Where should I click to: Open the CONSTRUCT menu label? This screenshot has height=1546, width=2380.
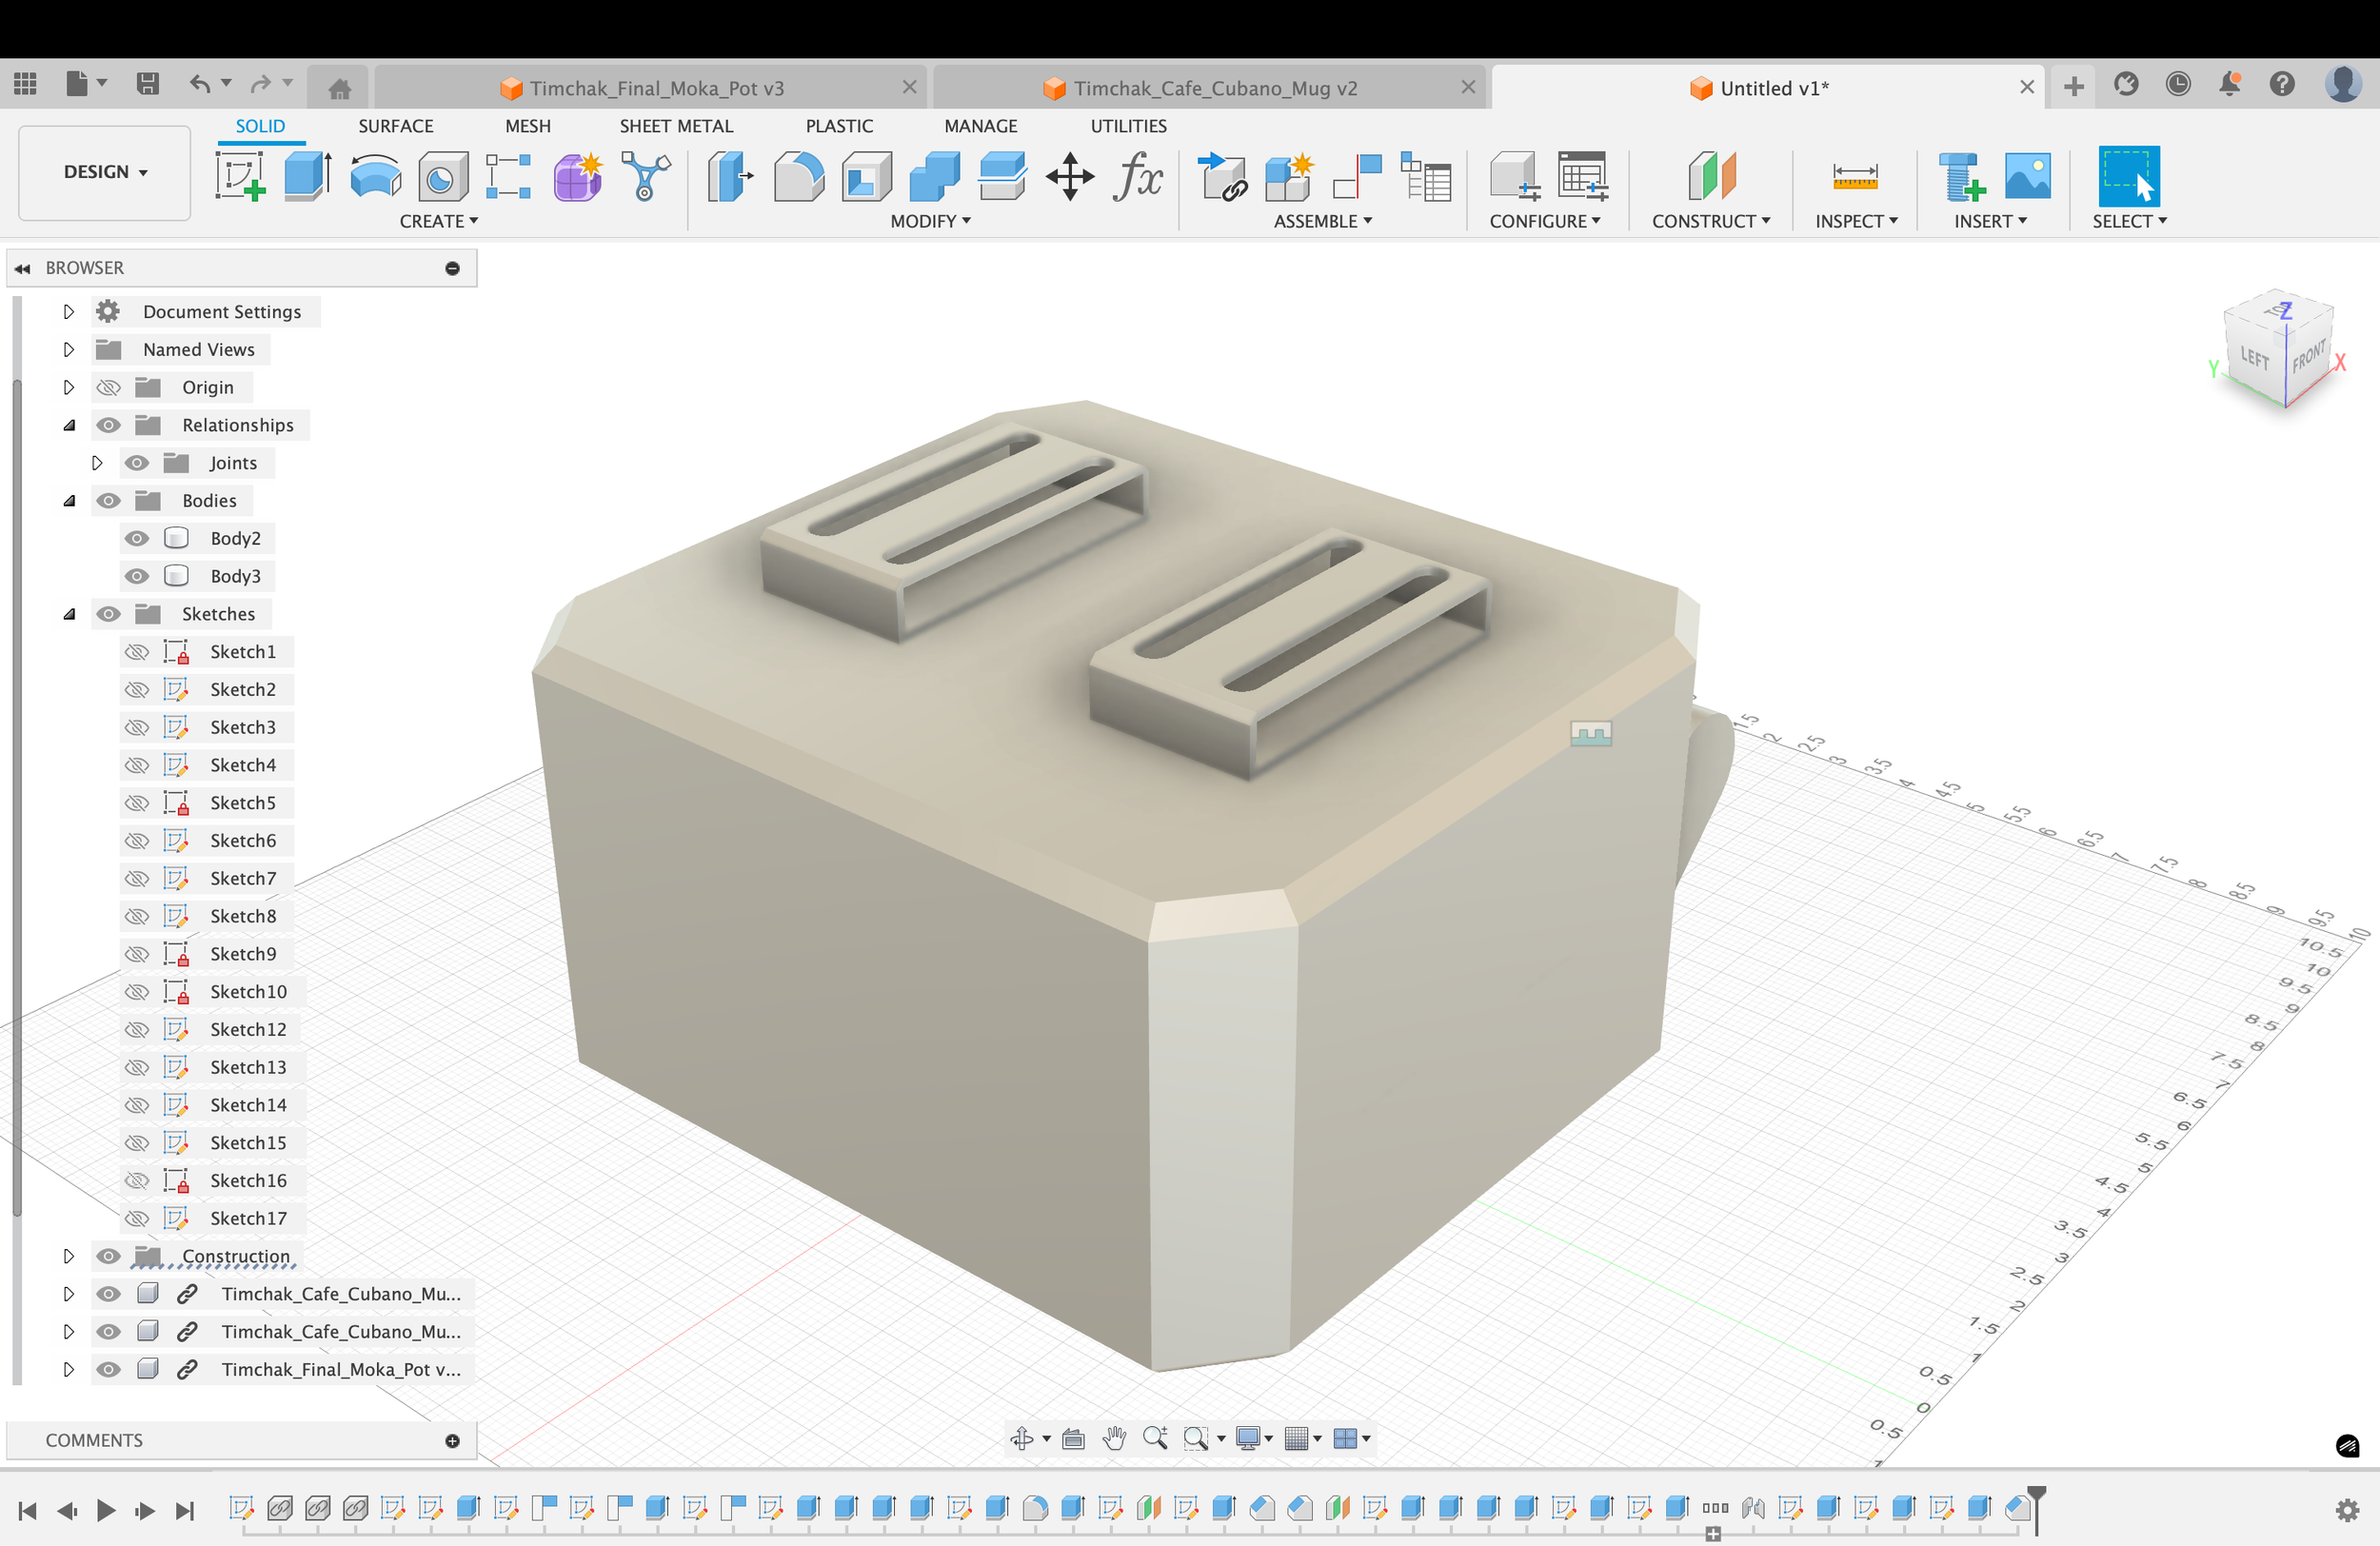pyautogui.click(x=1709, y=221)
